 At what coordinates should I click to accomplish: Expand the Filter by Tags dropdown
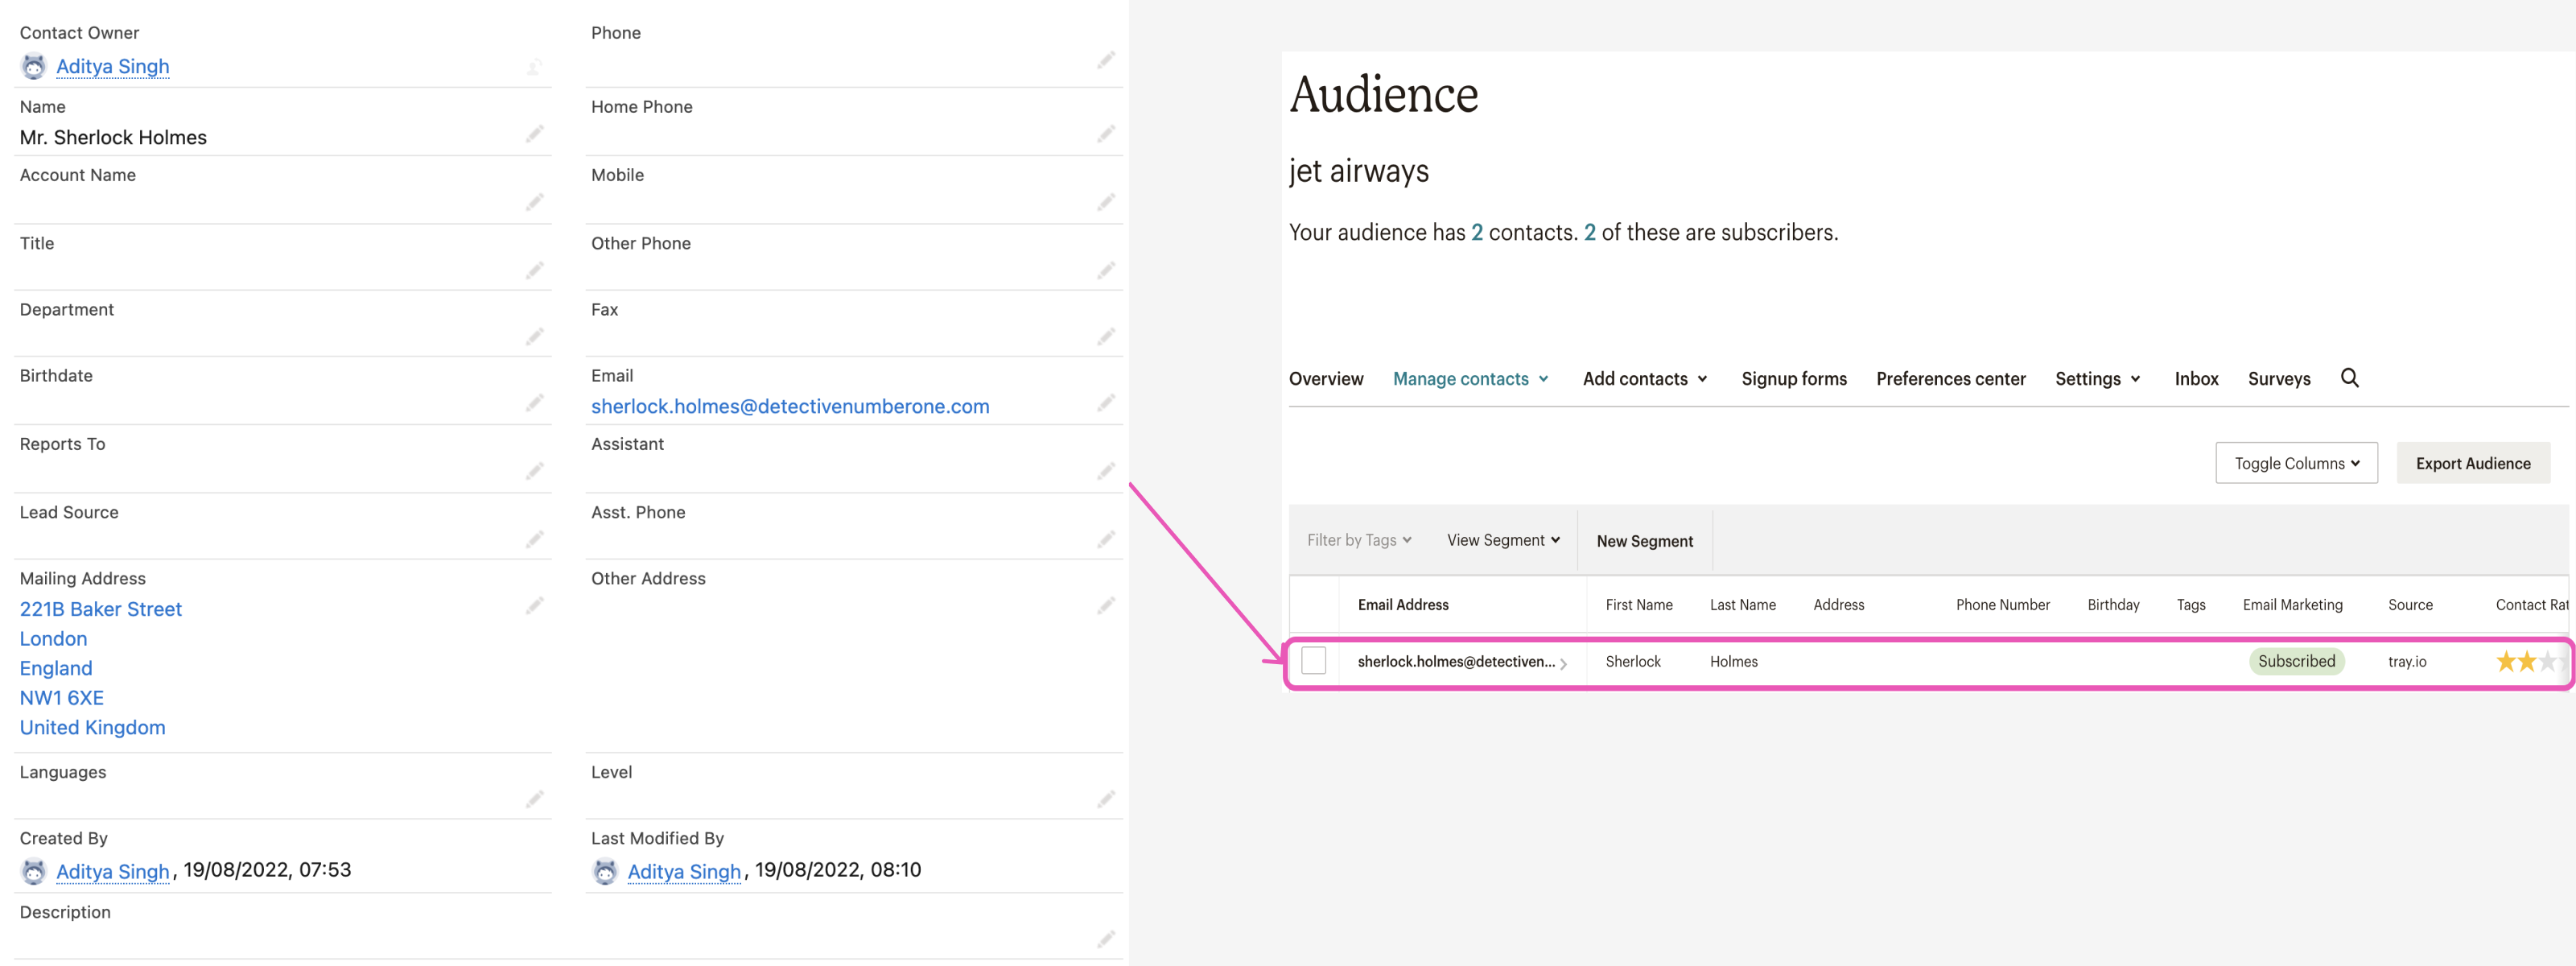1358,541
